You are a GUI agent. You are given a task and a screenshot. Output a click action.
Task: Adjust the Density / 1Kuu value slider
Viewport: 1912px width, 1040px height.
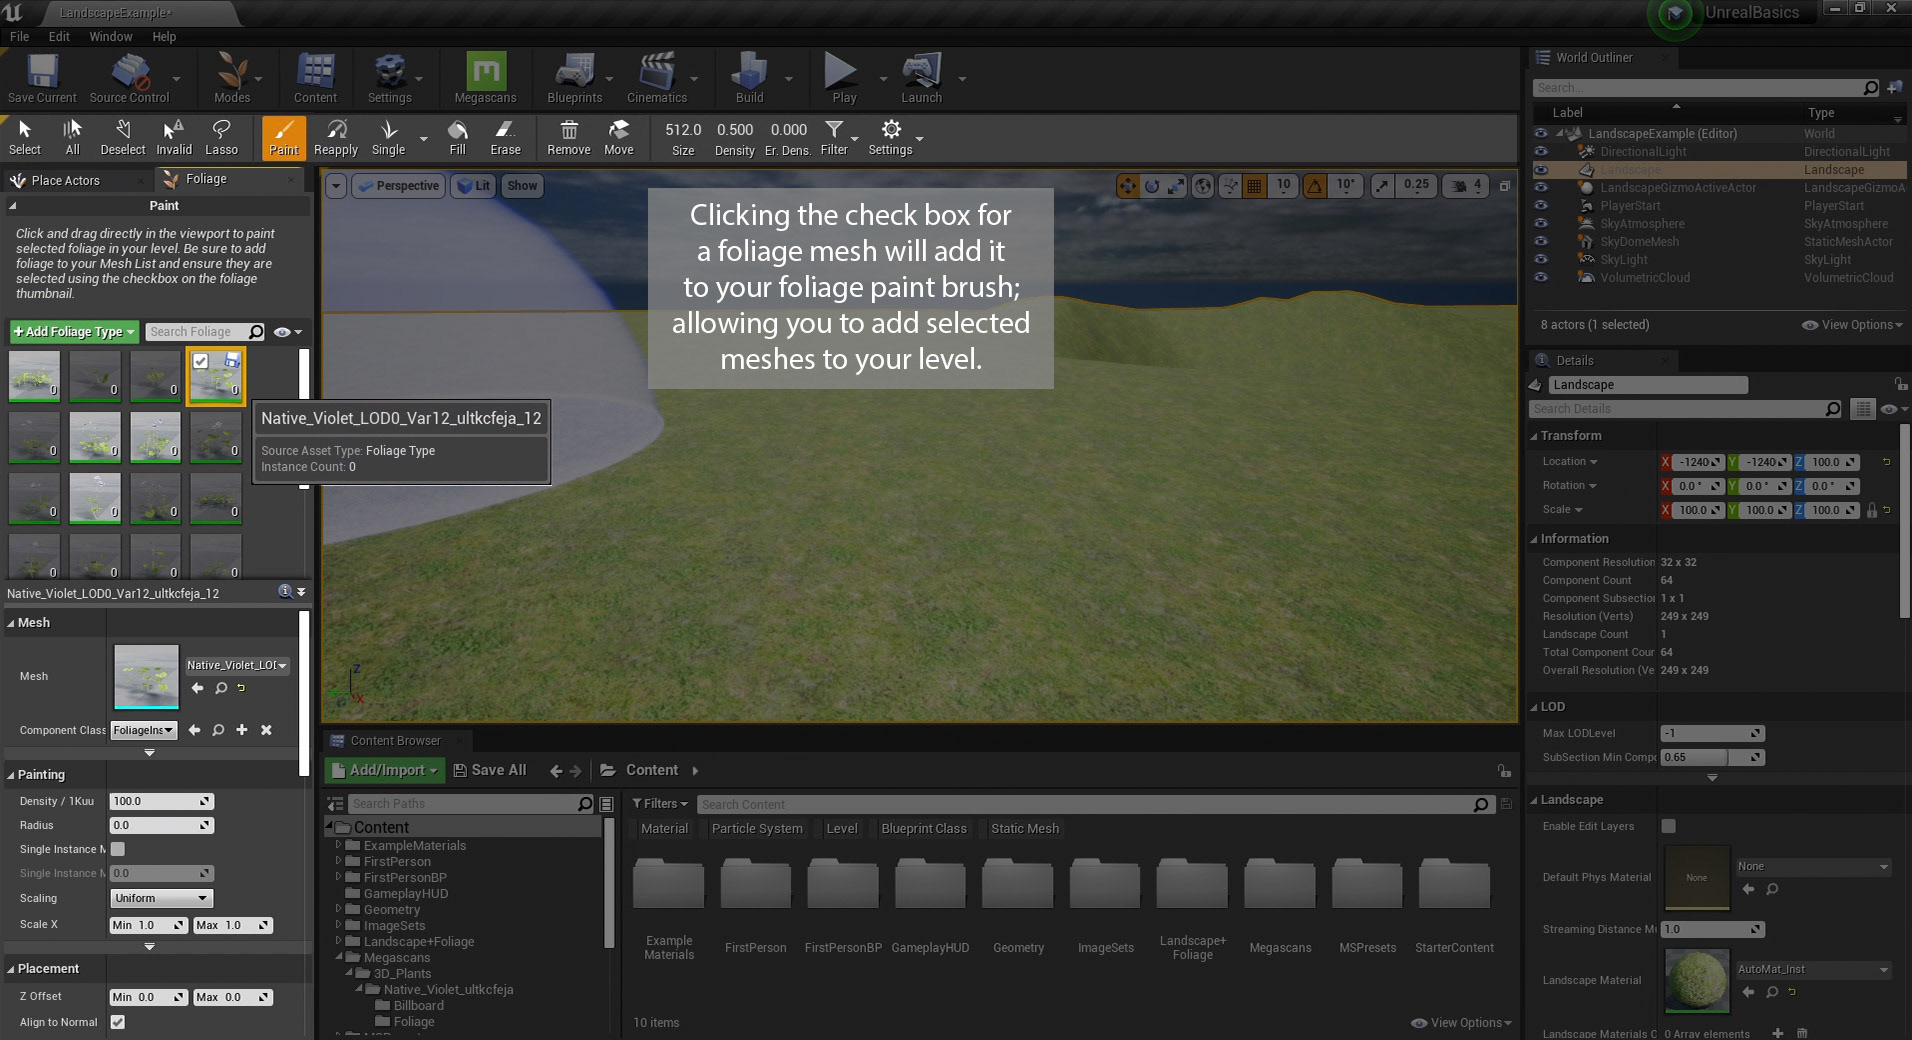161,801
